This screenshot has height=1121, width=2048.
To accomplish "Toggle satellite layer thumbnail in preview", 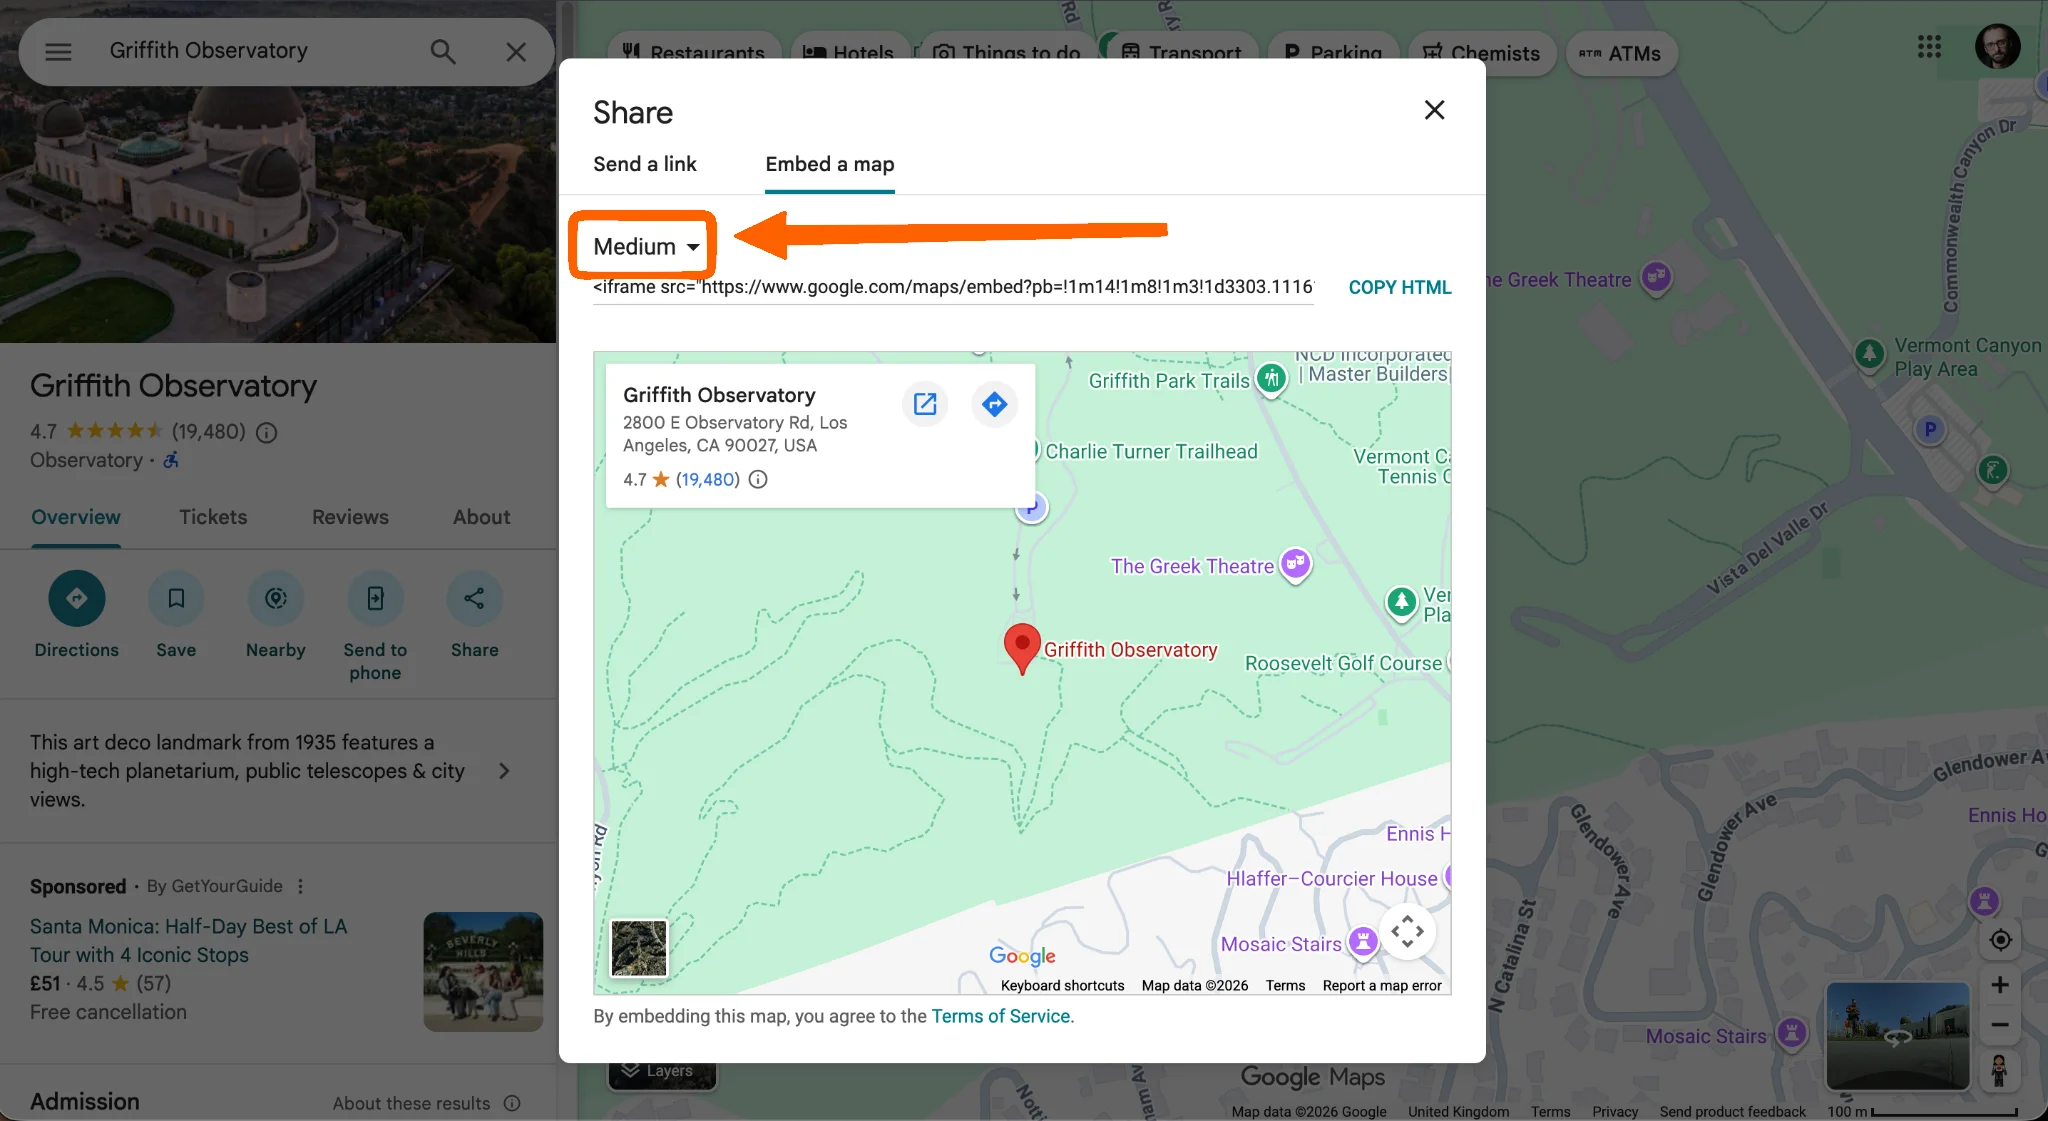I will point(639,948).
